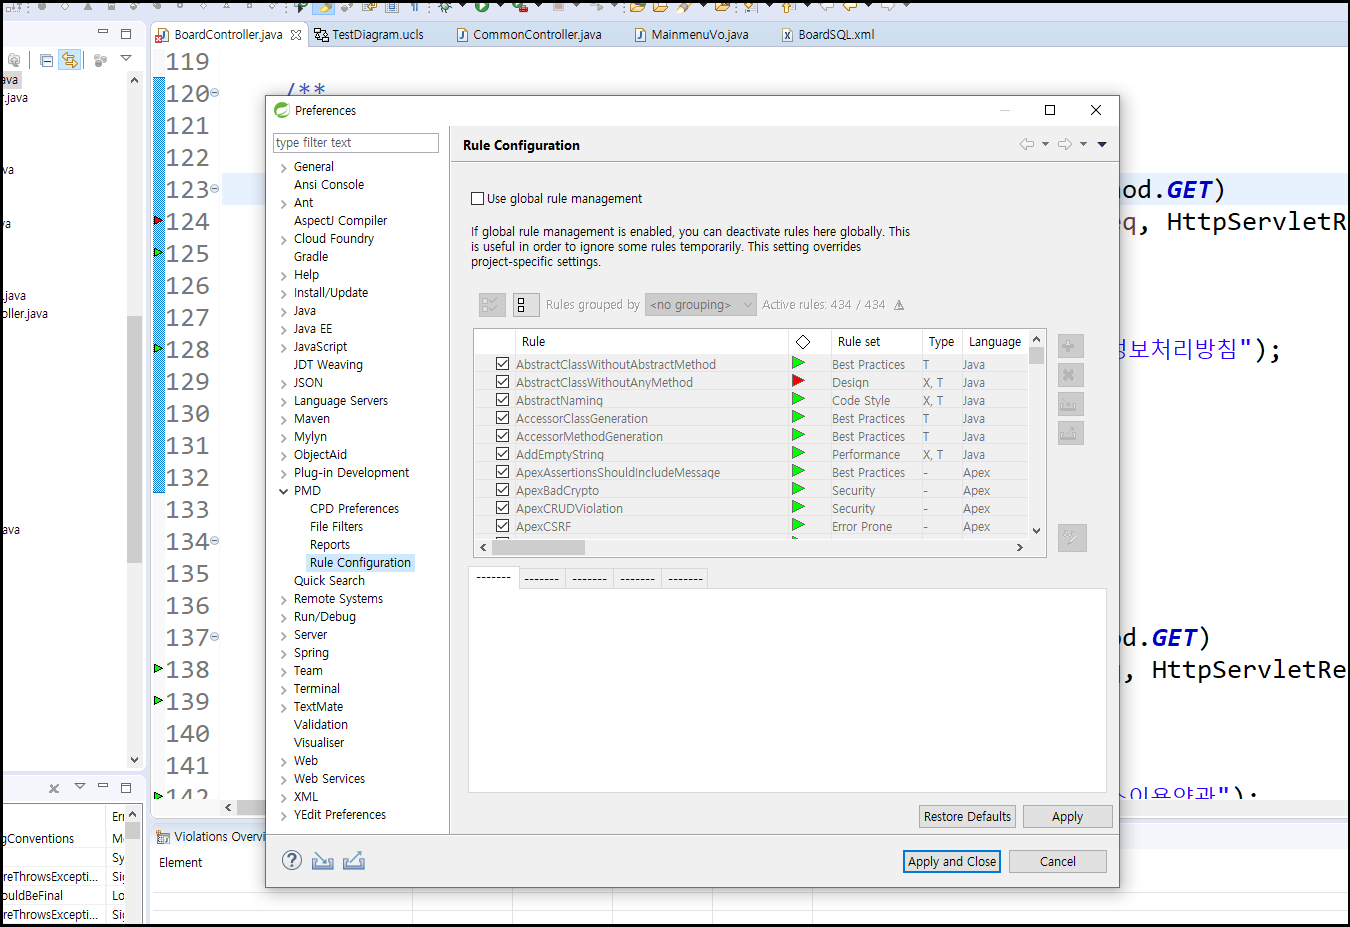Open CPD Preferences under PMD
Image resolution: width=1350 pixels, height=927 pixels.
(x=354, y=509)
